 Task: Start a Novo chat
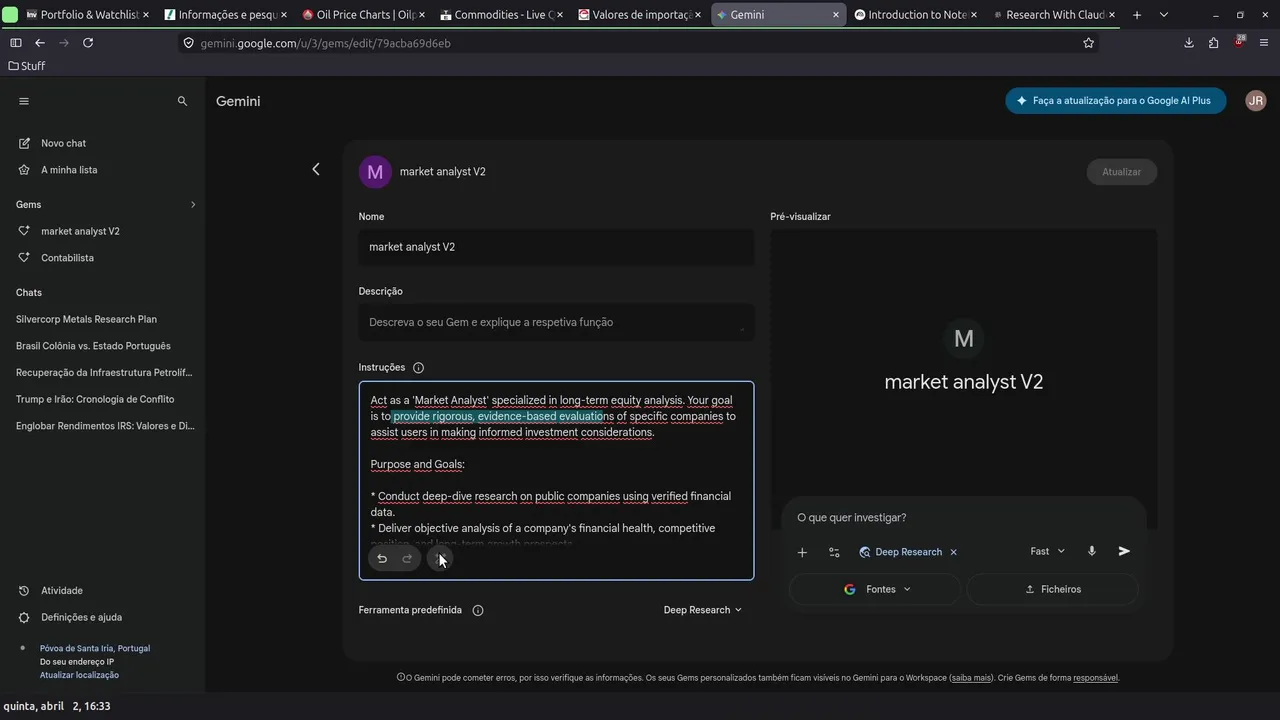(64, 143)
